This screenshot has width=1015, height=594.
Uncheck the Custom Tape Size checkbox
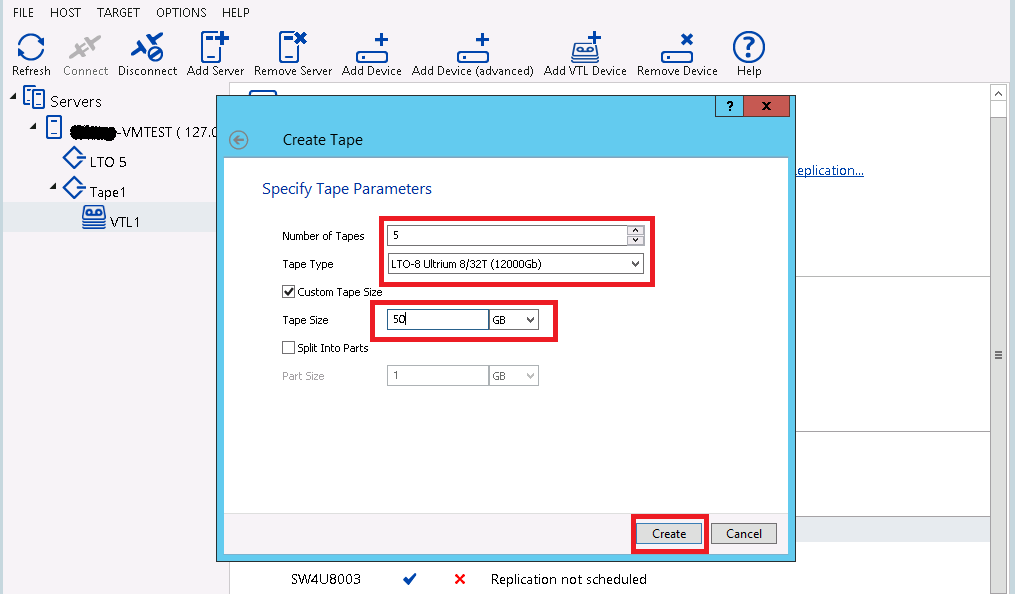click(289, 291)
